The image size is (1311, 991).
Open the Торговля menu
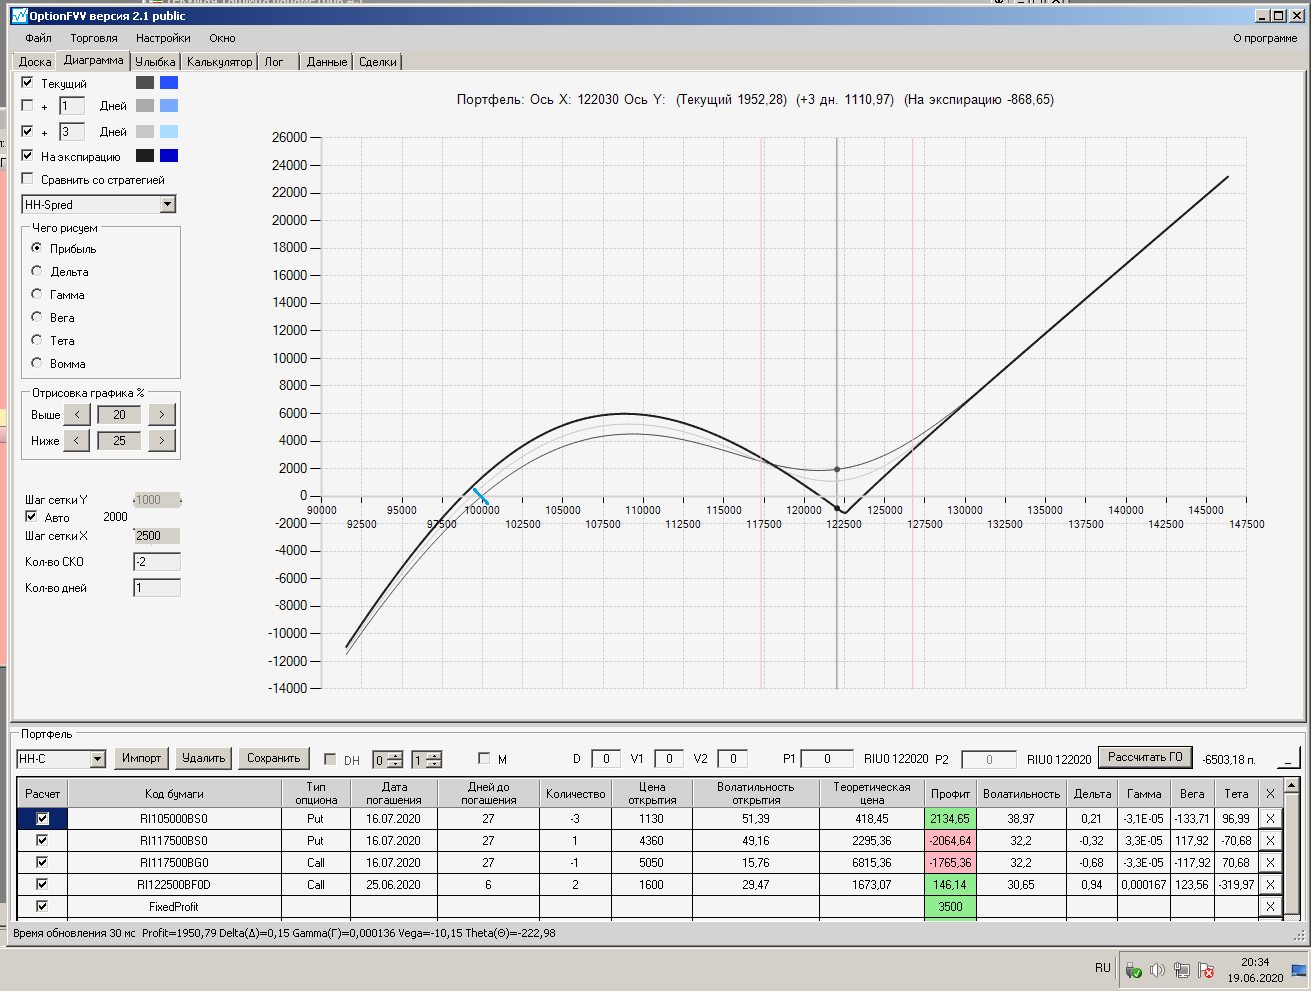point(94,38)
